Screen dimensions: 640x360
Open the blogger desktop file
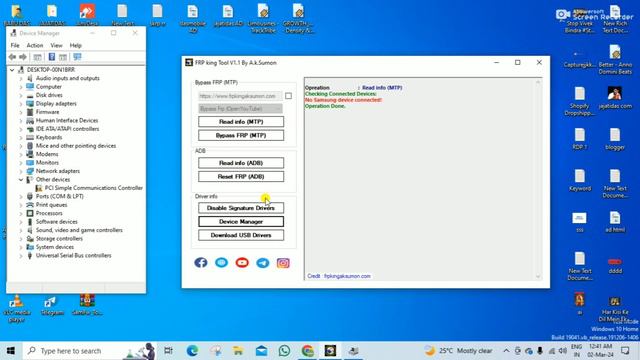point(615,139)
